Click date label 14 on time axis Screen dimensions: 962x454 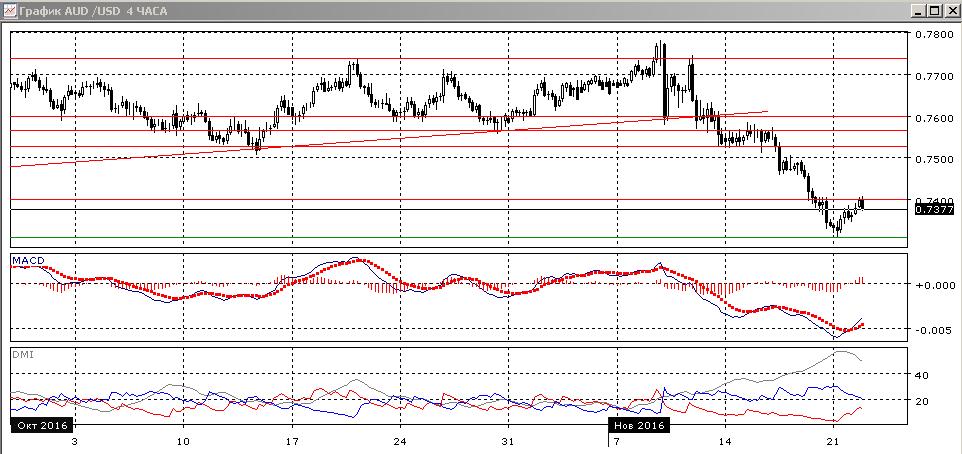(725, 442)
